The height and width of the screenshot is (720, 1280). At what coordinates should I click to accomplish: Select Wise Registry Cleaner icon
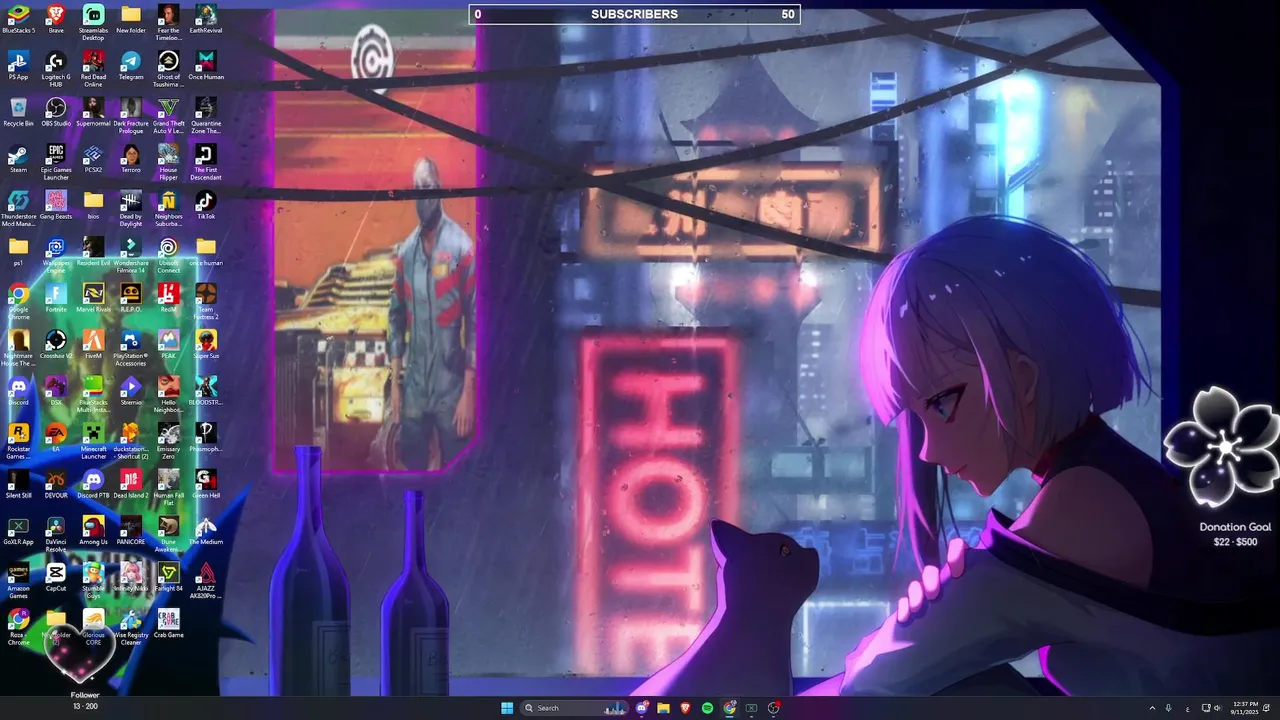tap(131, 619)
